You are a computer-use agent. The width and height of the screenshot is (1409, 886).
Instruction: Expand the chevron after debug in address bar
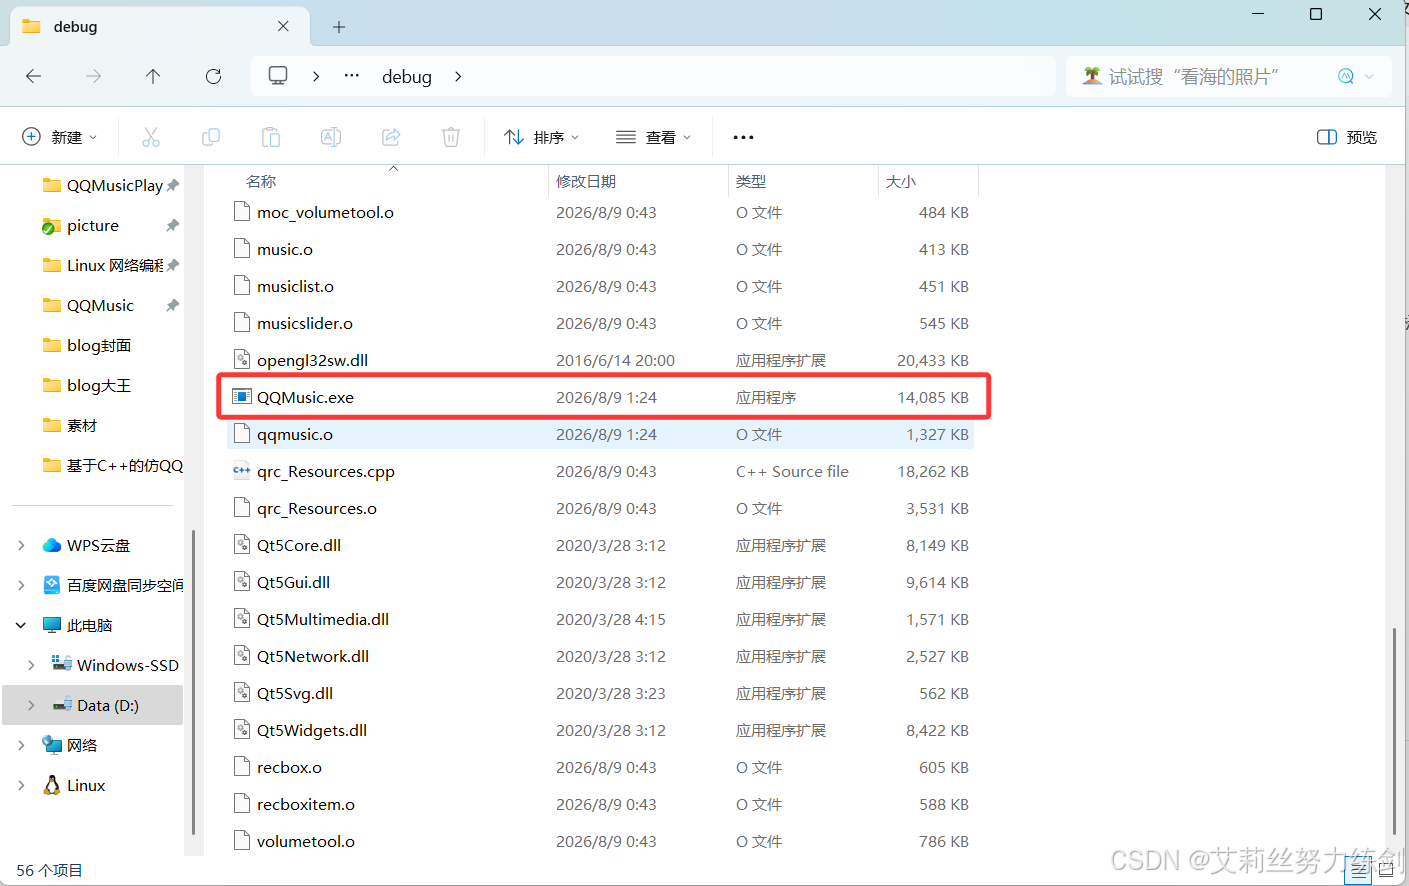(x=458, y=76)
